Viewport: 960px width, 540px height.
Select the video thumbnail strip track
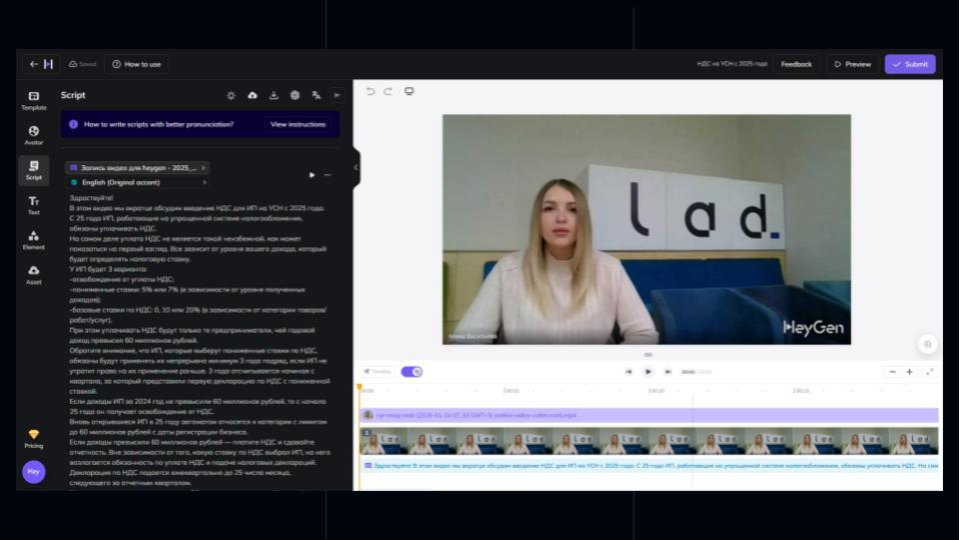(649, 441)
